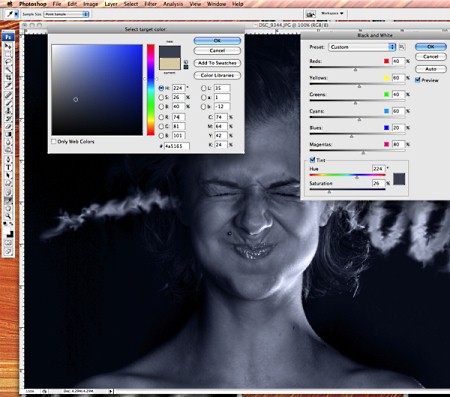
Task: Select the Crop tool
Action: click(8, 77)
